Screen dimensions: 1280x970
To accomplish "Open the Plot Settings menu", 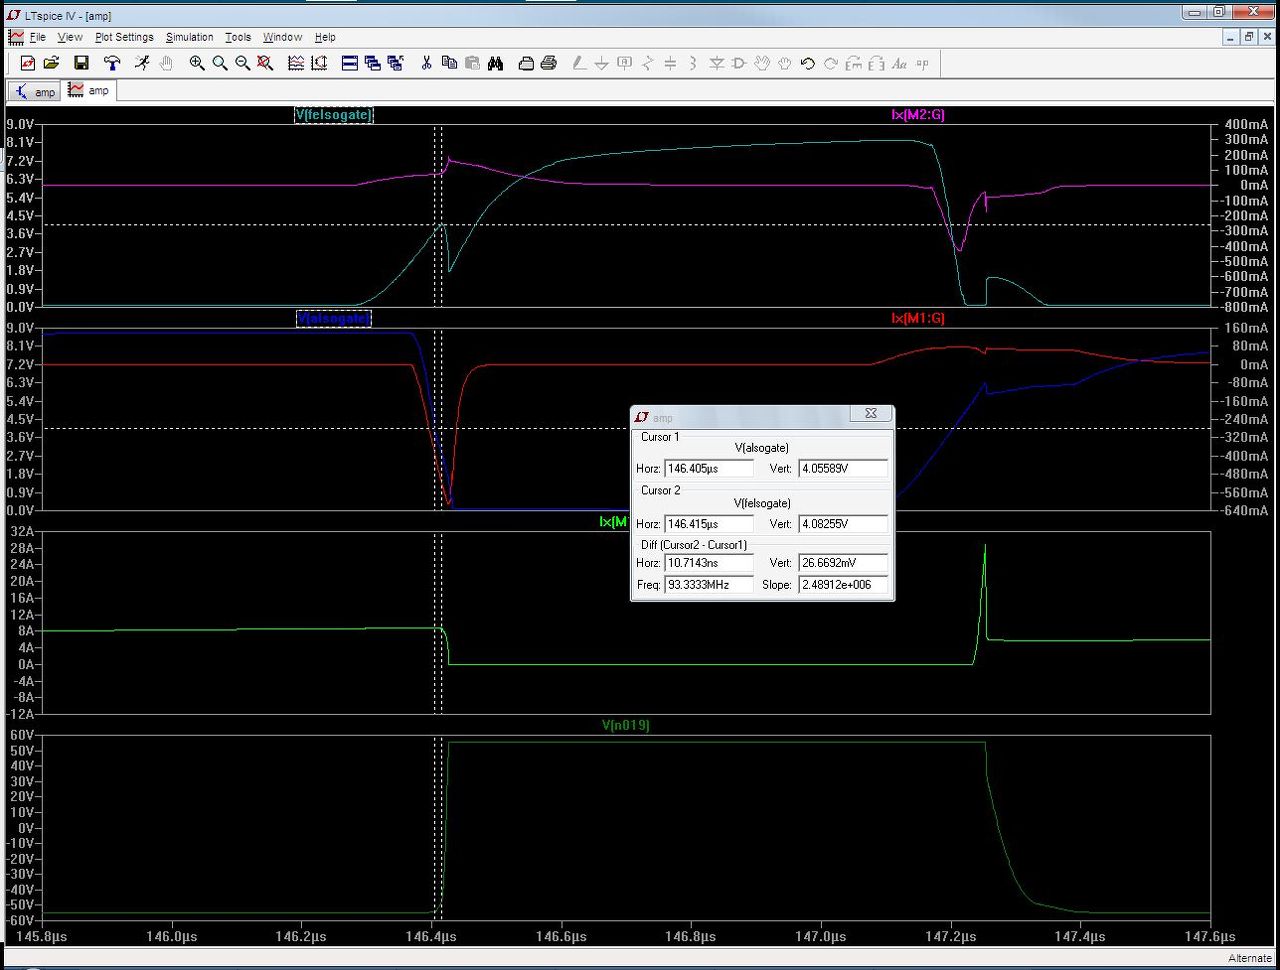I will [124, 37].
